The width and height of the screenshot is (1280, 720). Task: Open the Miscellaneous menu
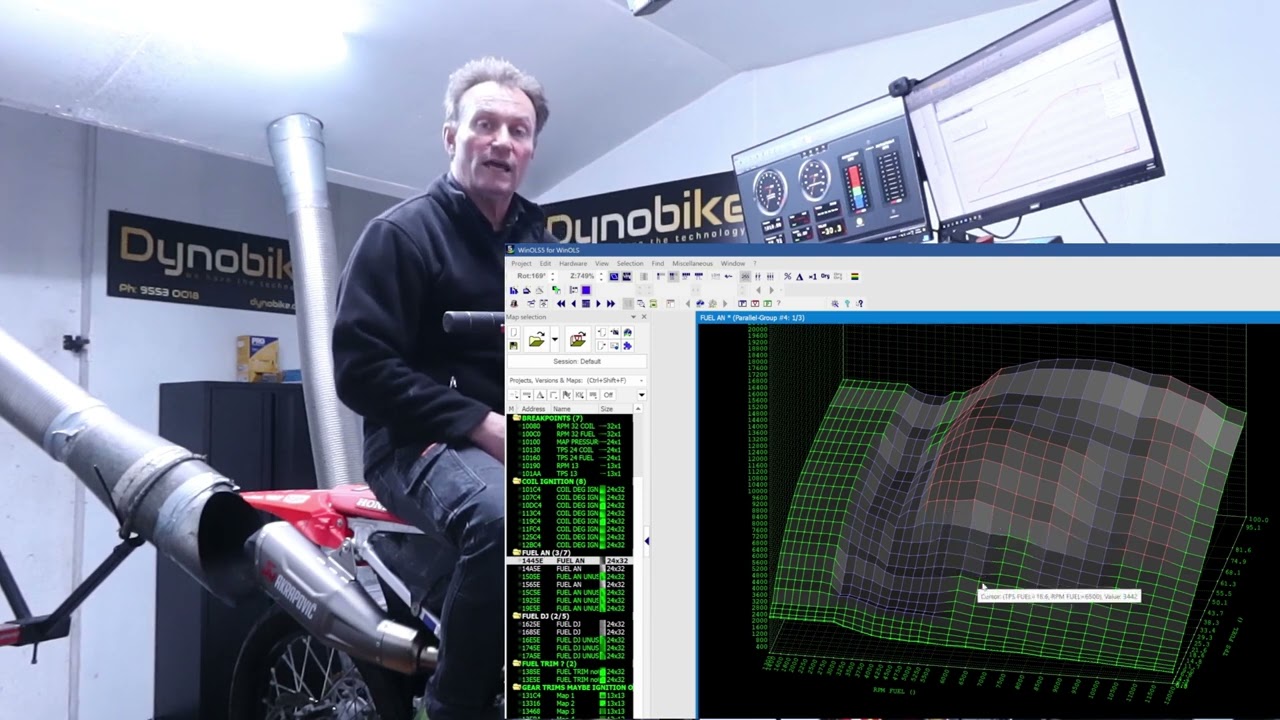(x=693, y=263)
